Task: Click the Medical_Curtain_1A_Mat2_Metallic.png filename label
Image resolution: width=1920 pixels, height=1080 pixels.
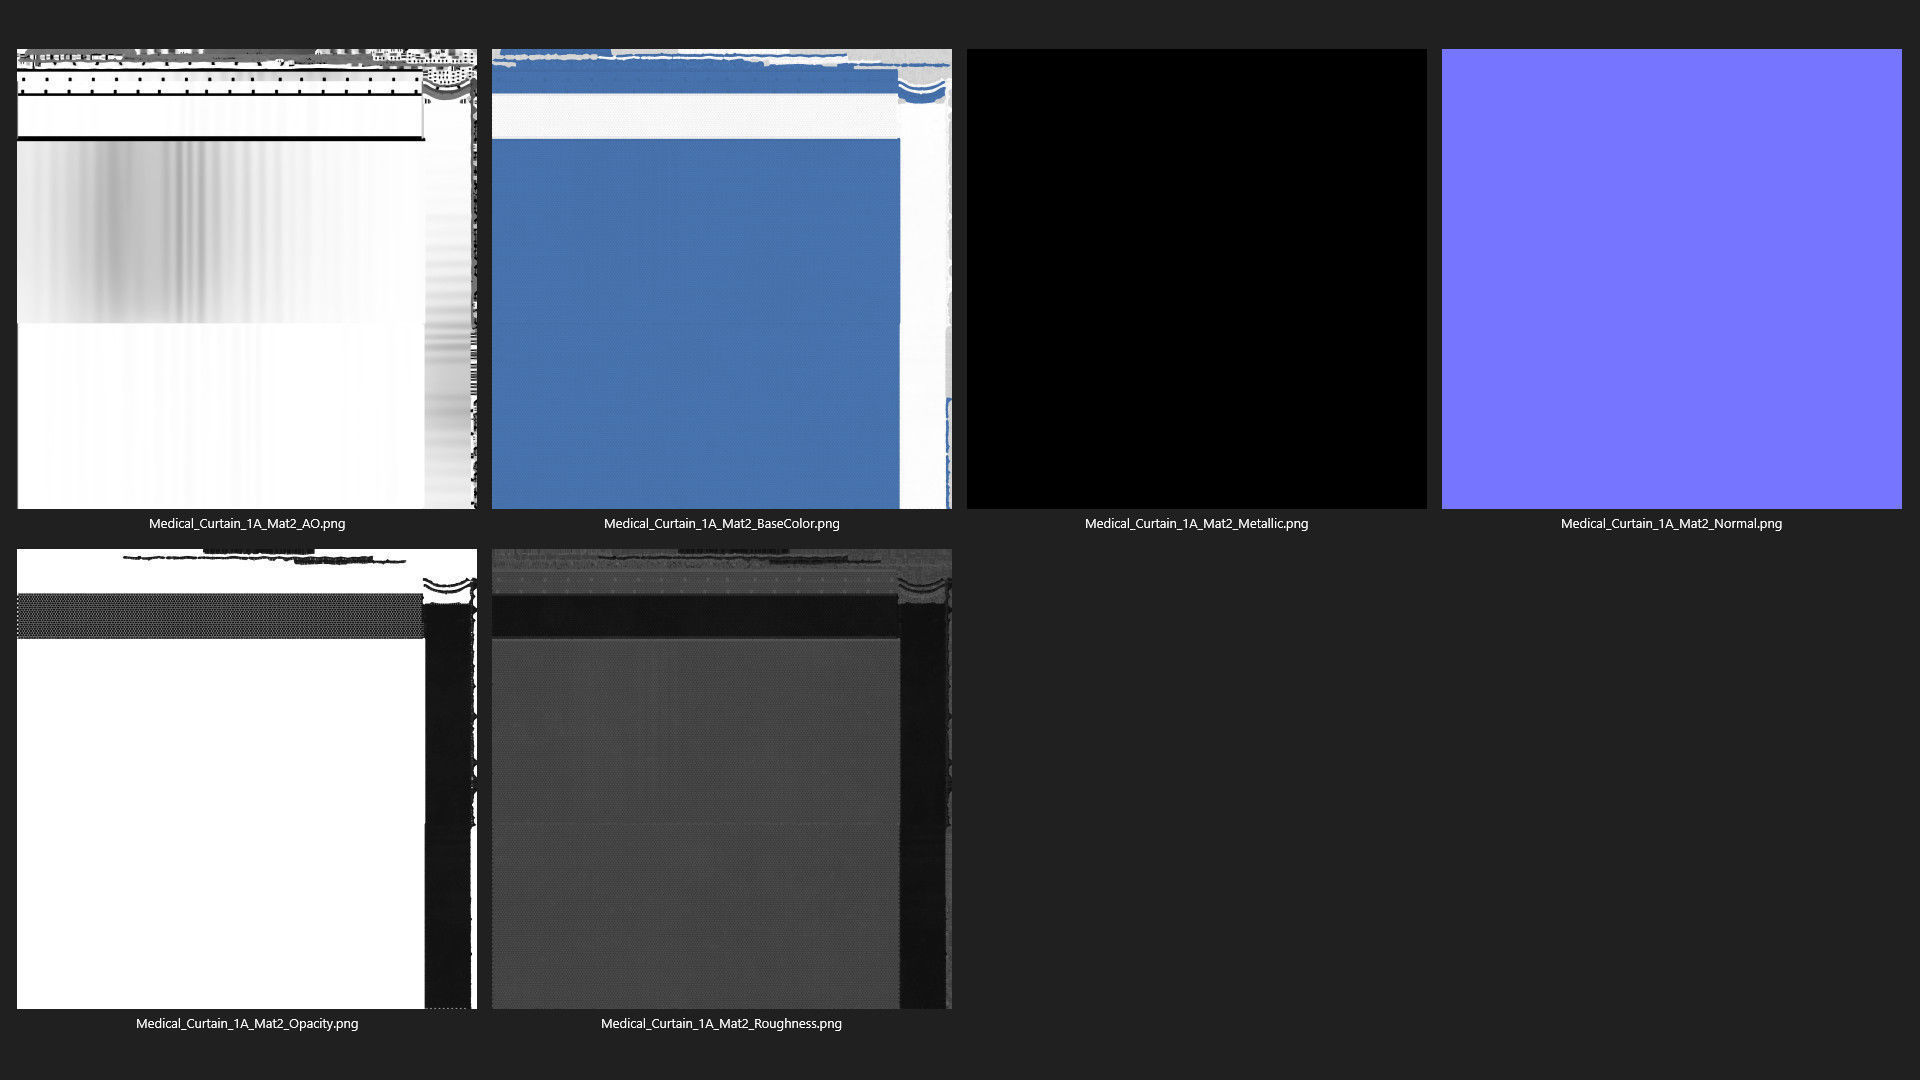Action: pyautogui.click(x=1196, y=523)
